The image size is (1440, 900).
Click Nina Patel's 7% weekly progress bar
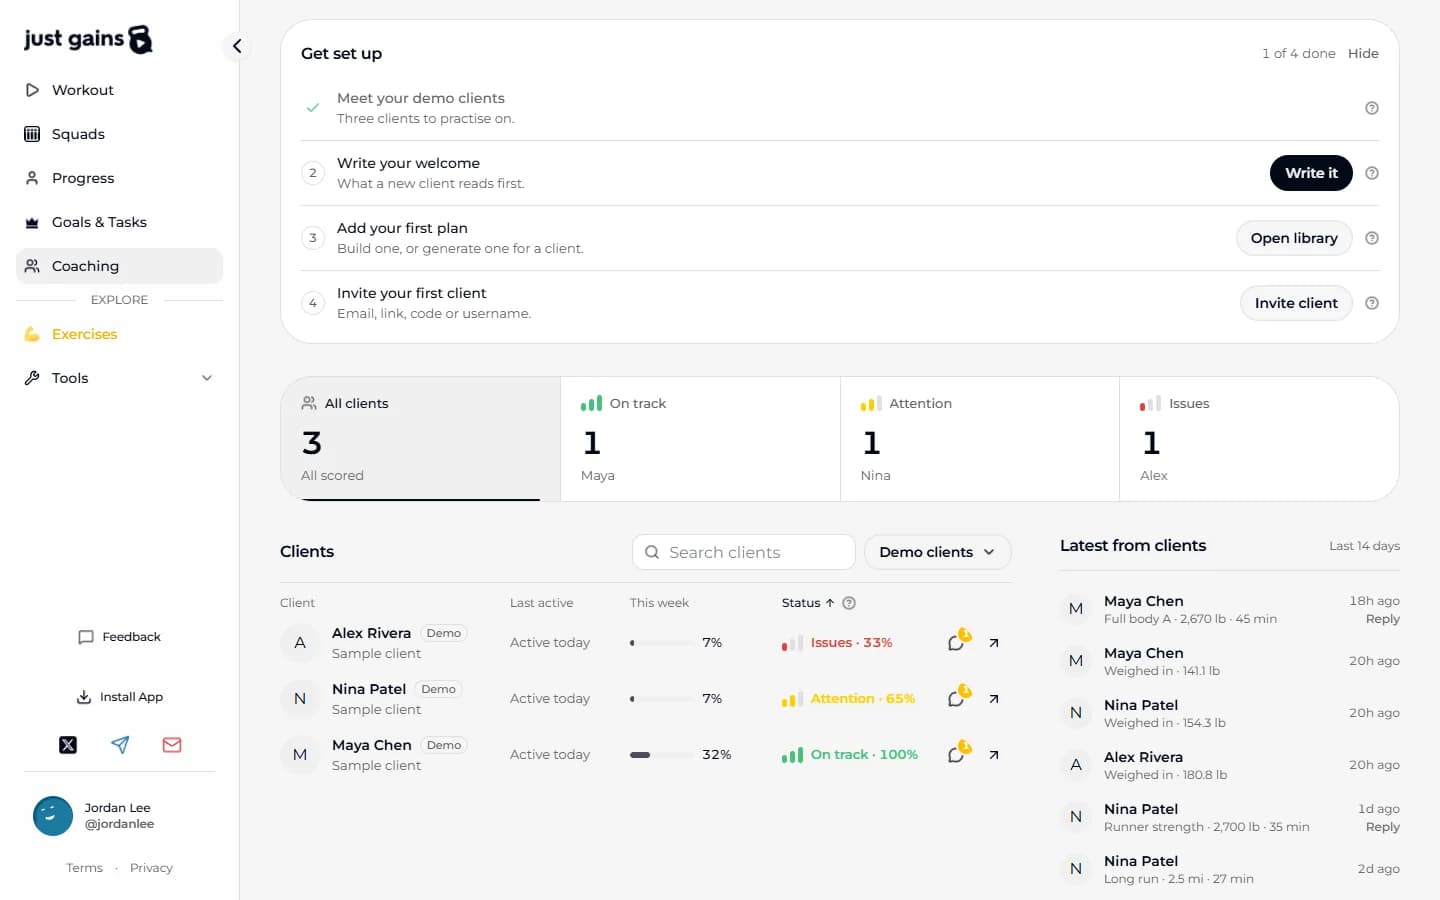[x=661, y=699]
